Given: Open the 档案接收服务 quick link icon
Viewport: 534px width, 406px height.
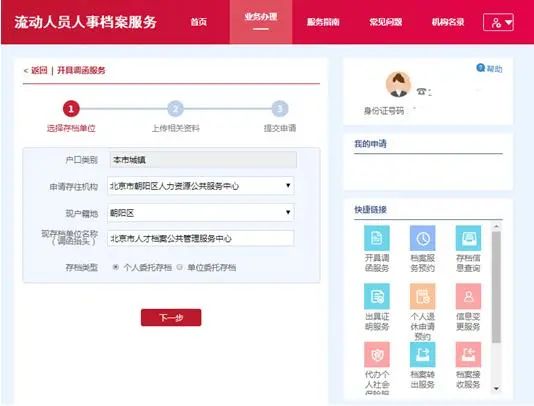Looking at the screenshot, I should click(x=469, y=355).
